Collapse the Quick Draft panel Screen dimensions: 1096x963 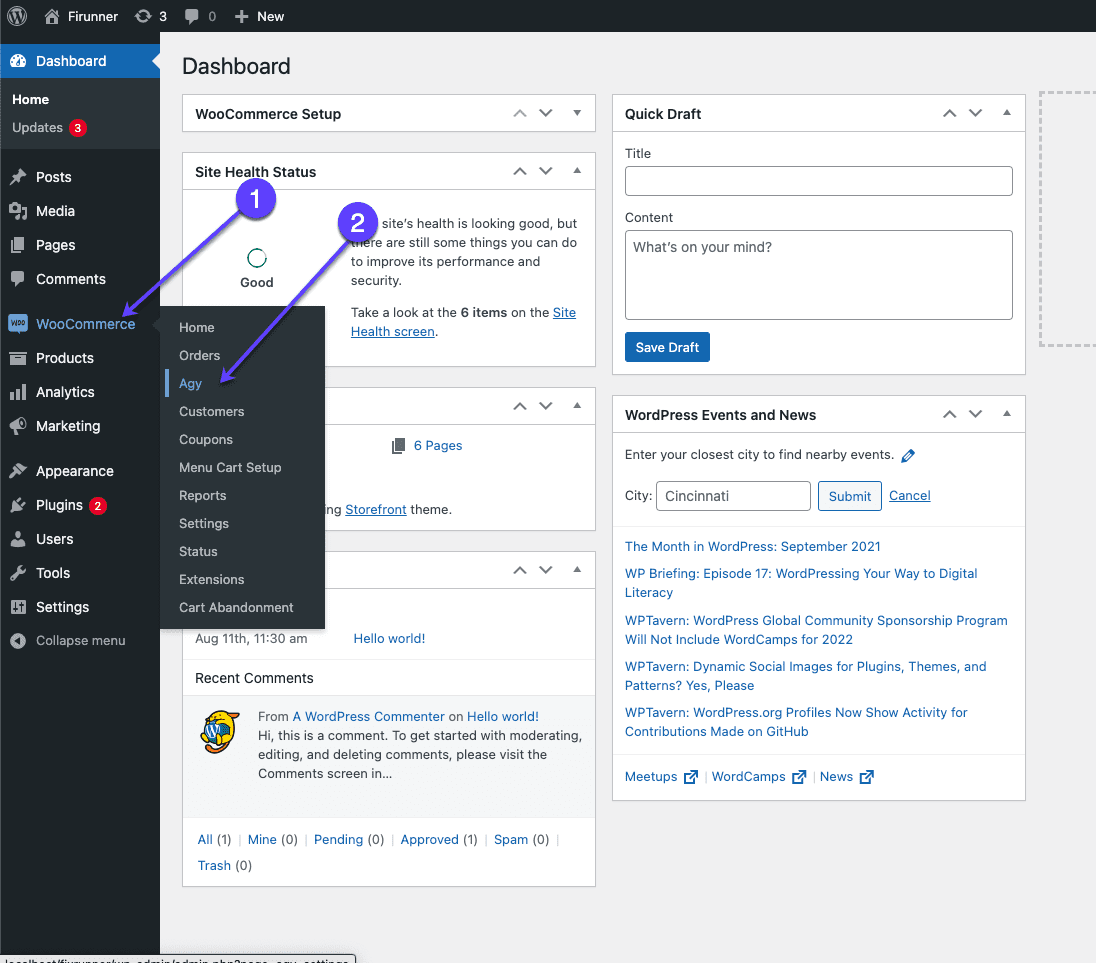click(1007, 113)
